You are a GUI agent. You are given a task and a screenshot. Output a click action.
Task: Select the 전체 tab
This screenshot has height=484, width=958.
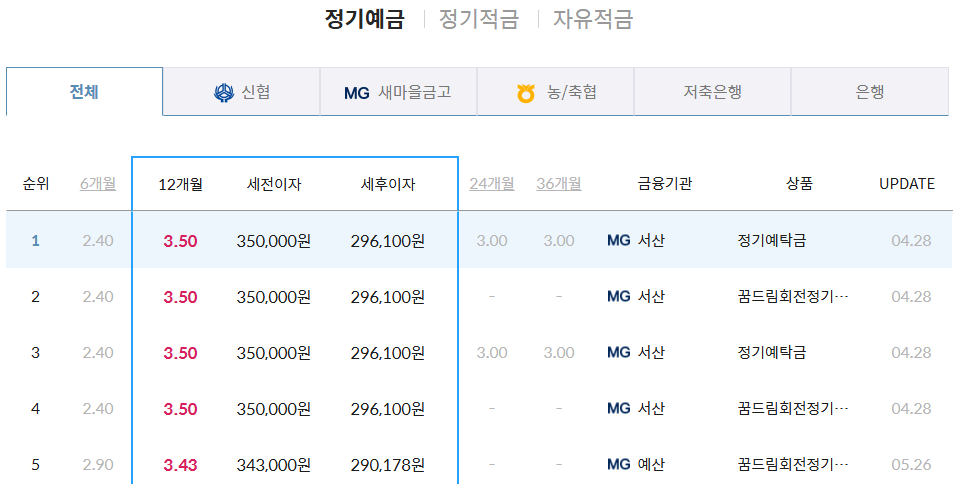click(84, 92)
